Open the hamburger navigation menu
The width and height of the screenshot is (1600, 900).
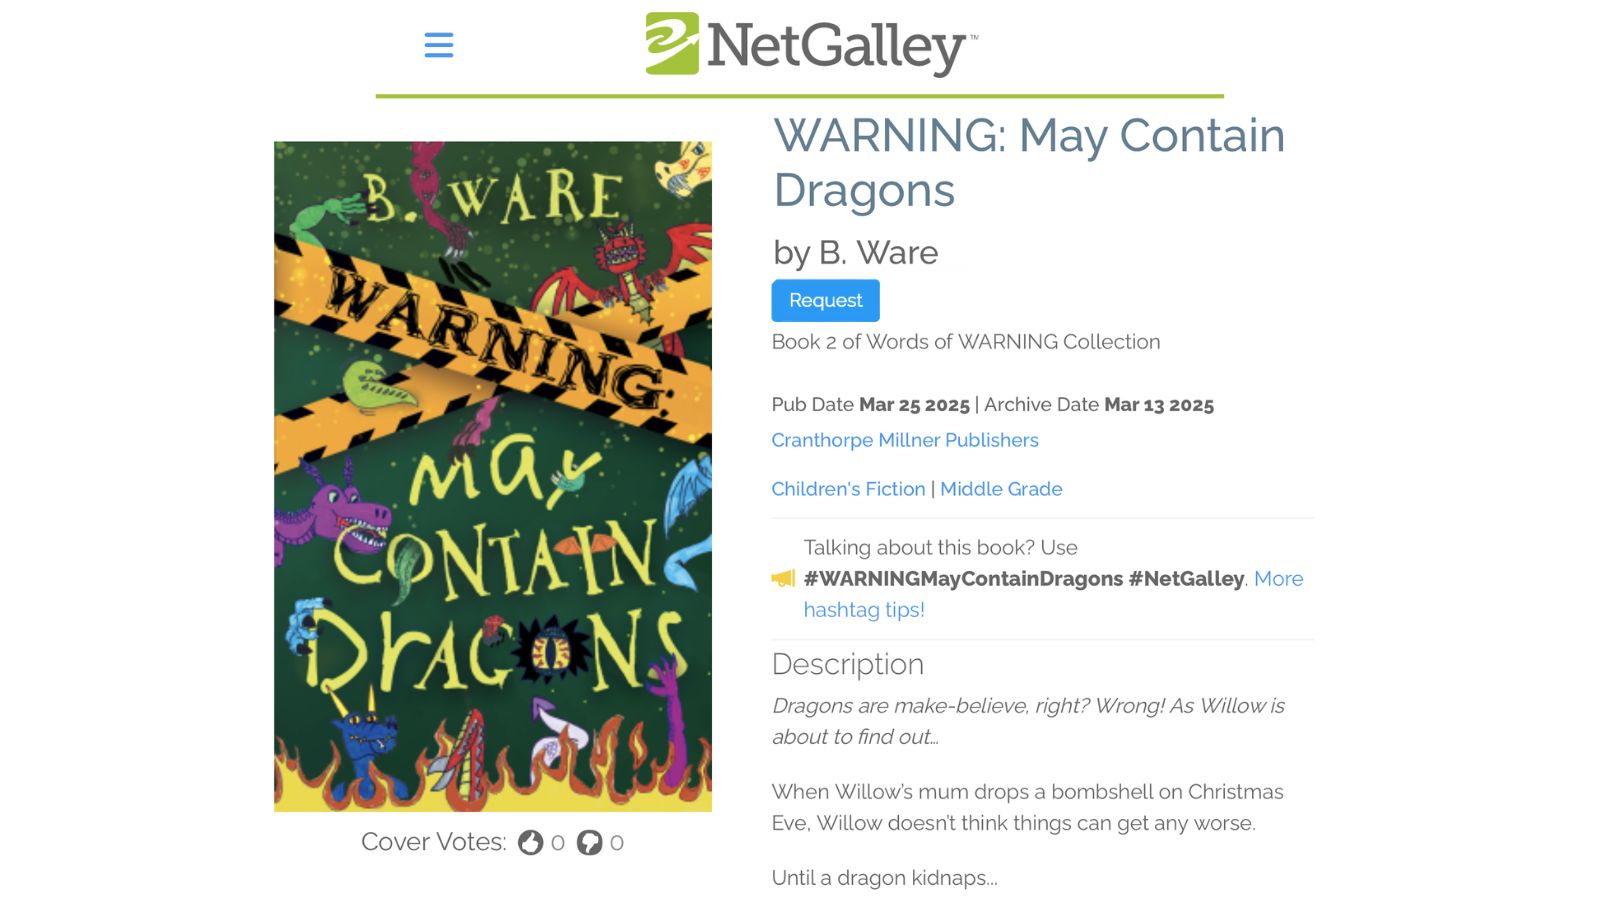[x=438, y=45]
